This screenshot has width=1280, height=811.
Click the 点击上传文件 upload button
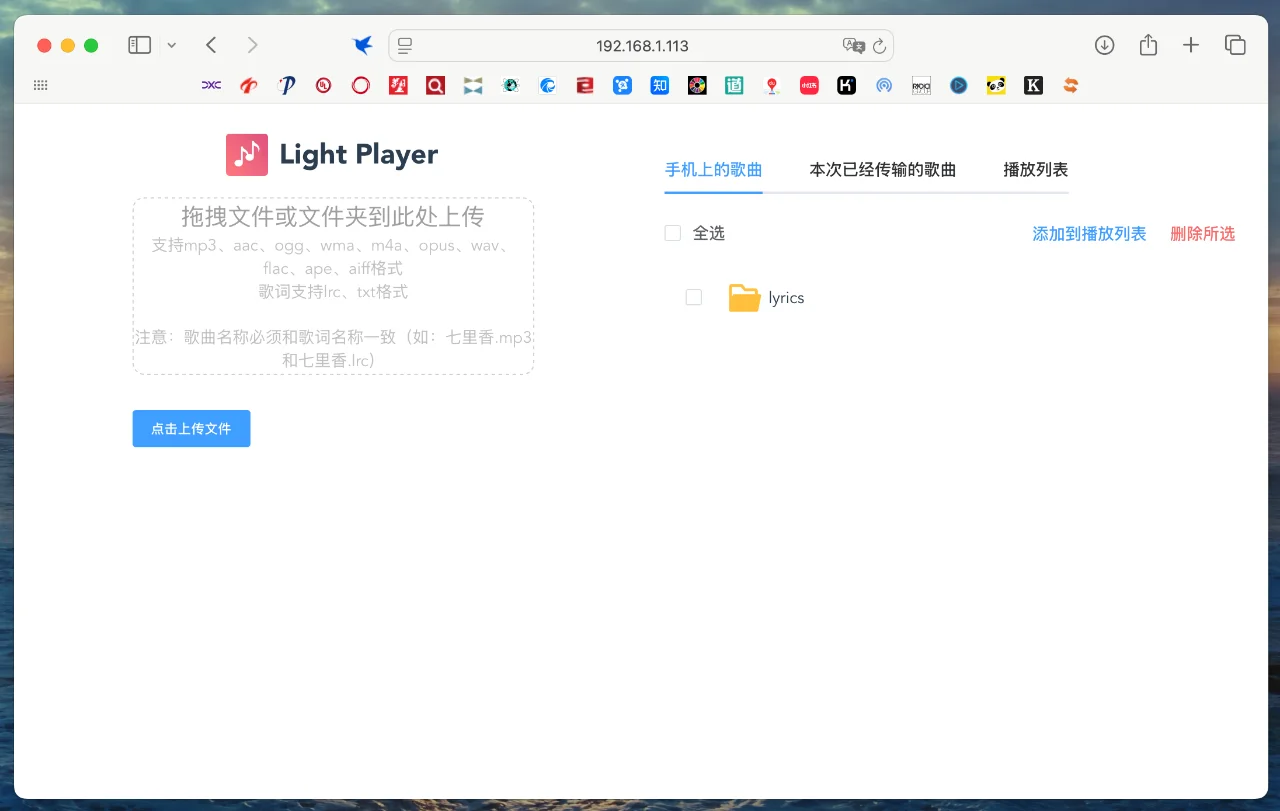[191, 428]
